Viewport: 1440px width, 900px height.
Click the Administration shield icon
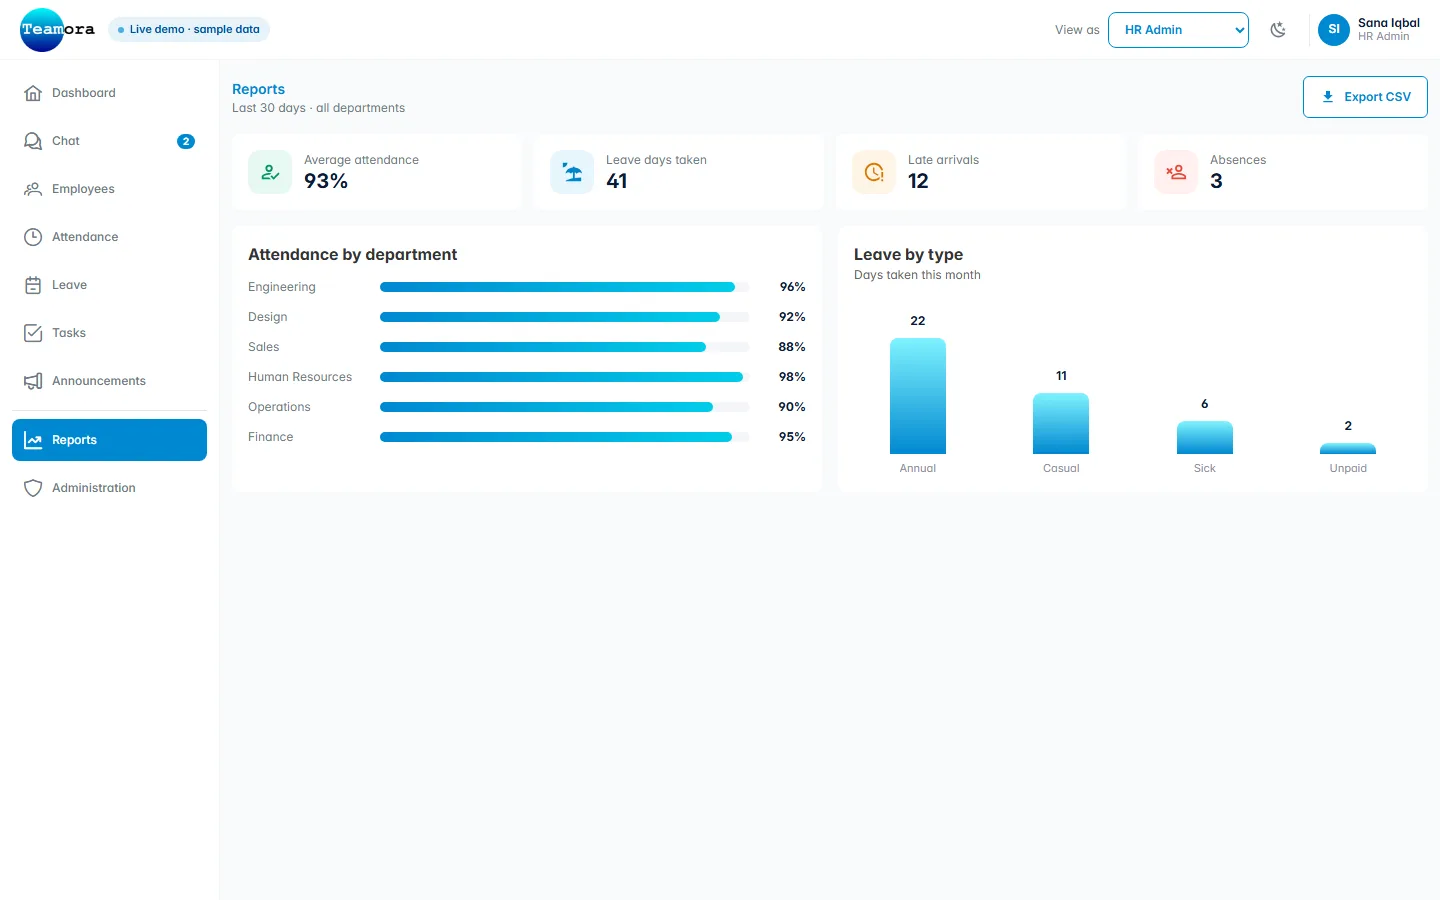[33, 488]
